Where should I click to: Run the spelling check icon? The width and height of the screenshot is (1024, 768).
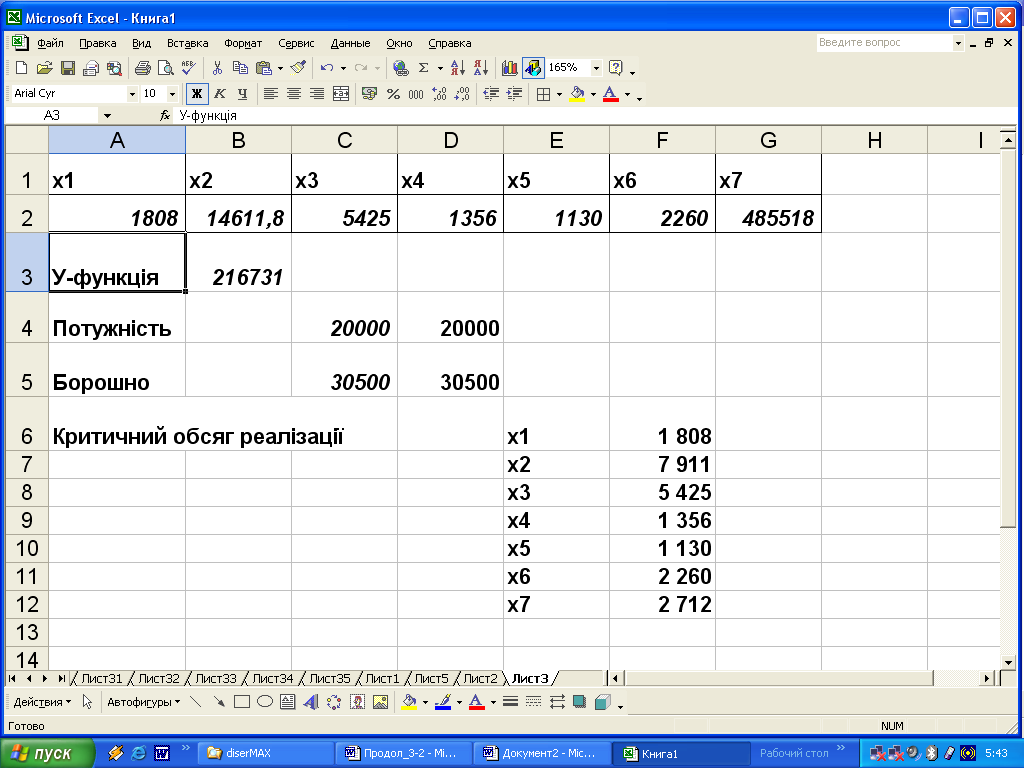point(189,68)
